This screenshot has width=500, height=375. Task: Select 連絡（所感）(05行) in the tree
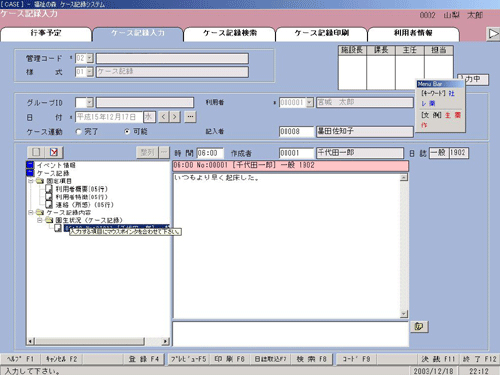(84, 204)
